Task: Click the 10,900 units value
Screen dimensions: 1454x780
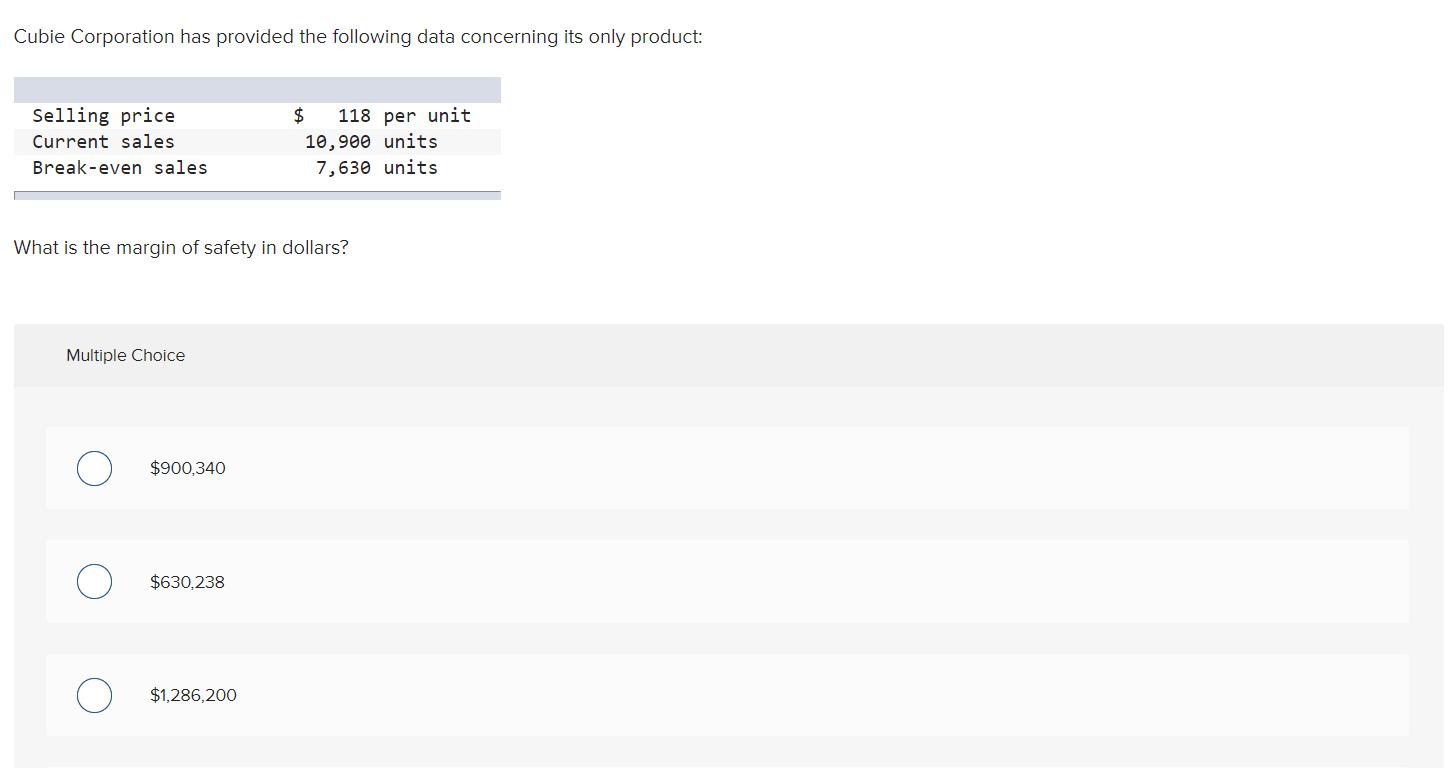Action: (371, 142)
